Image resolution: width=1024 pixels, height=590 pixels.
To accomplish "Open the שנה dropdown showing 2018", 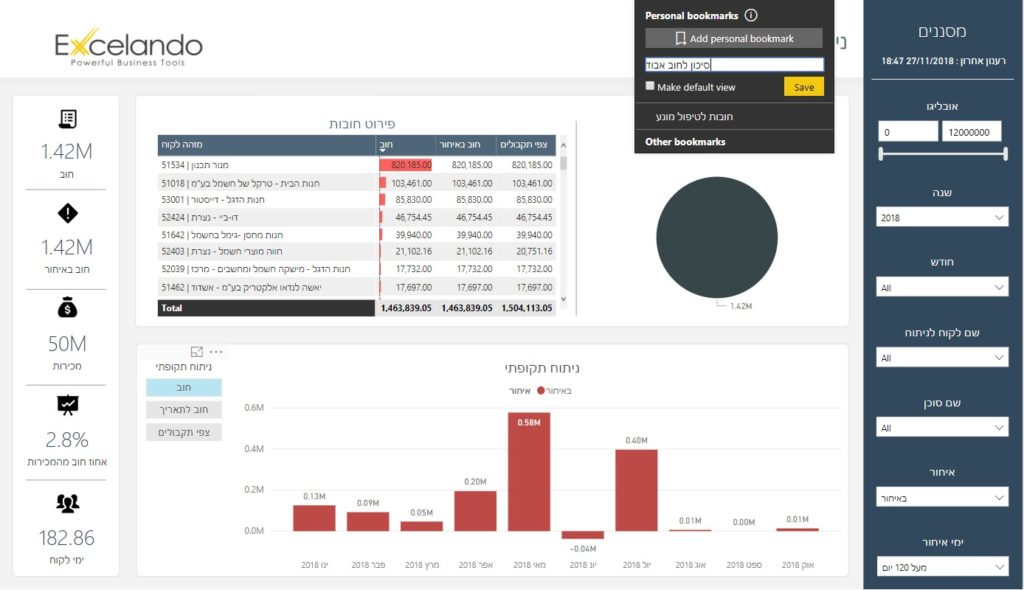I will point(942,218).
